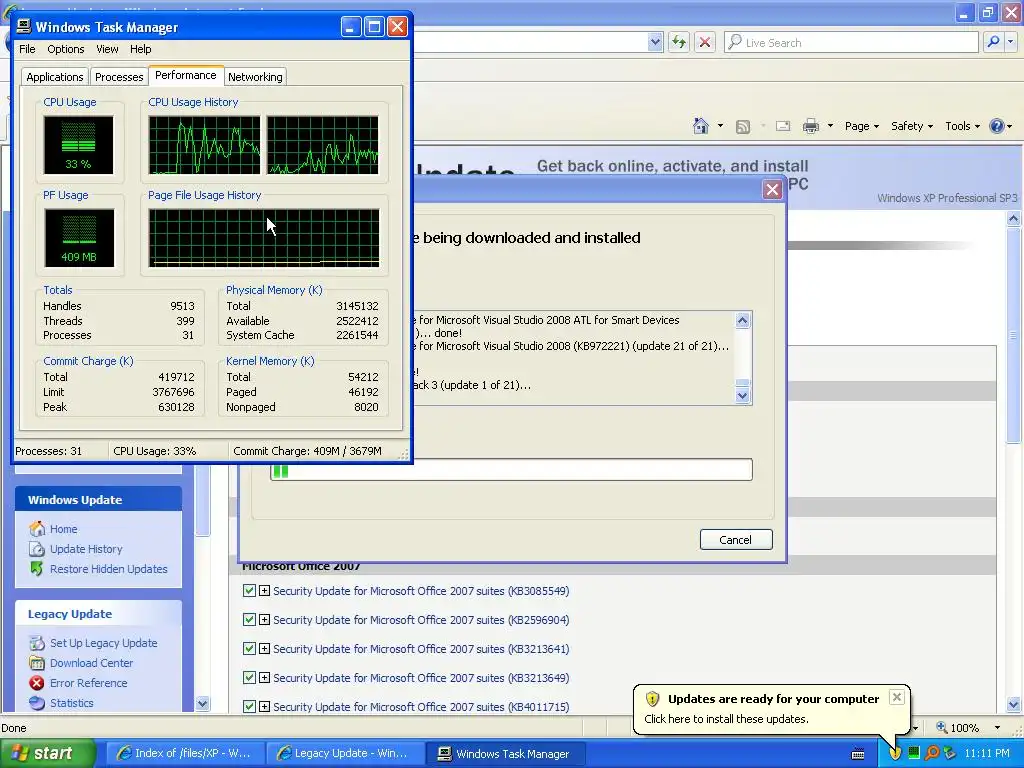The width and height of the screenshot is (1024, 768).
Task: Expand details for update KB3213649
Action: point(264,677)
